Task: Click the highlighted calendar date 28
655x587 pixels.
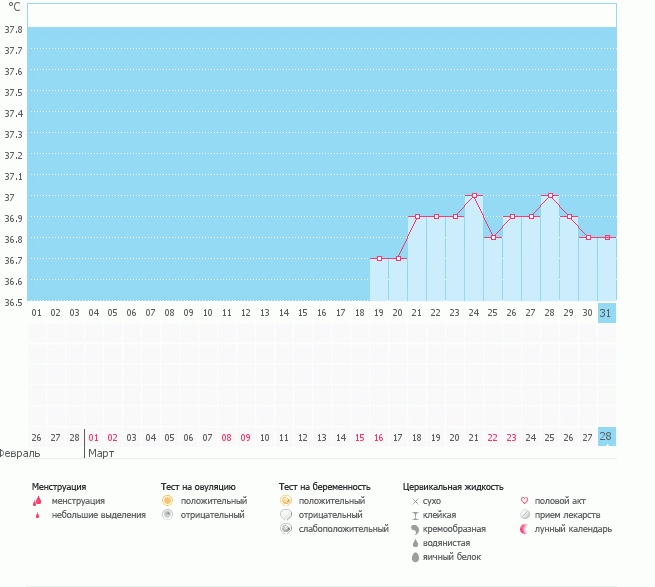Action: click(606, 437)
